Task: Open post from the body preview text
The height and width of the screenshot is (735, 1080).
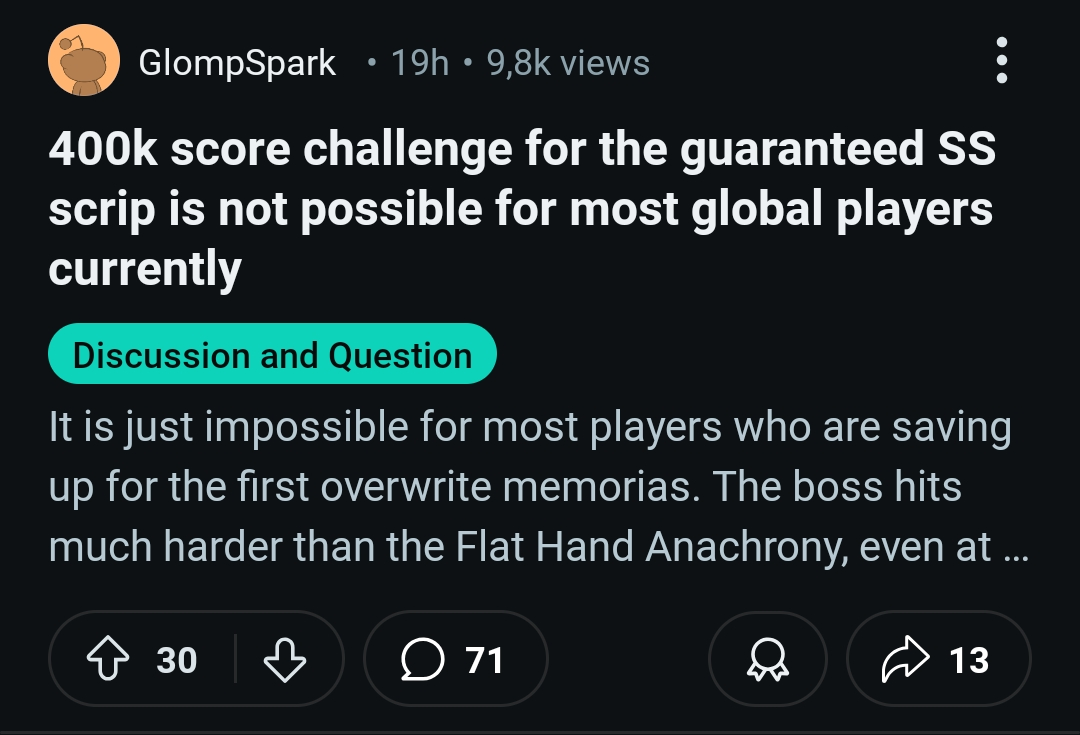Action: [x=537, y=486]
